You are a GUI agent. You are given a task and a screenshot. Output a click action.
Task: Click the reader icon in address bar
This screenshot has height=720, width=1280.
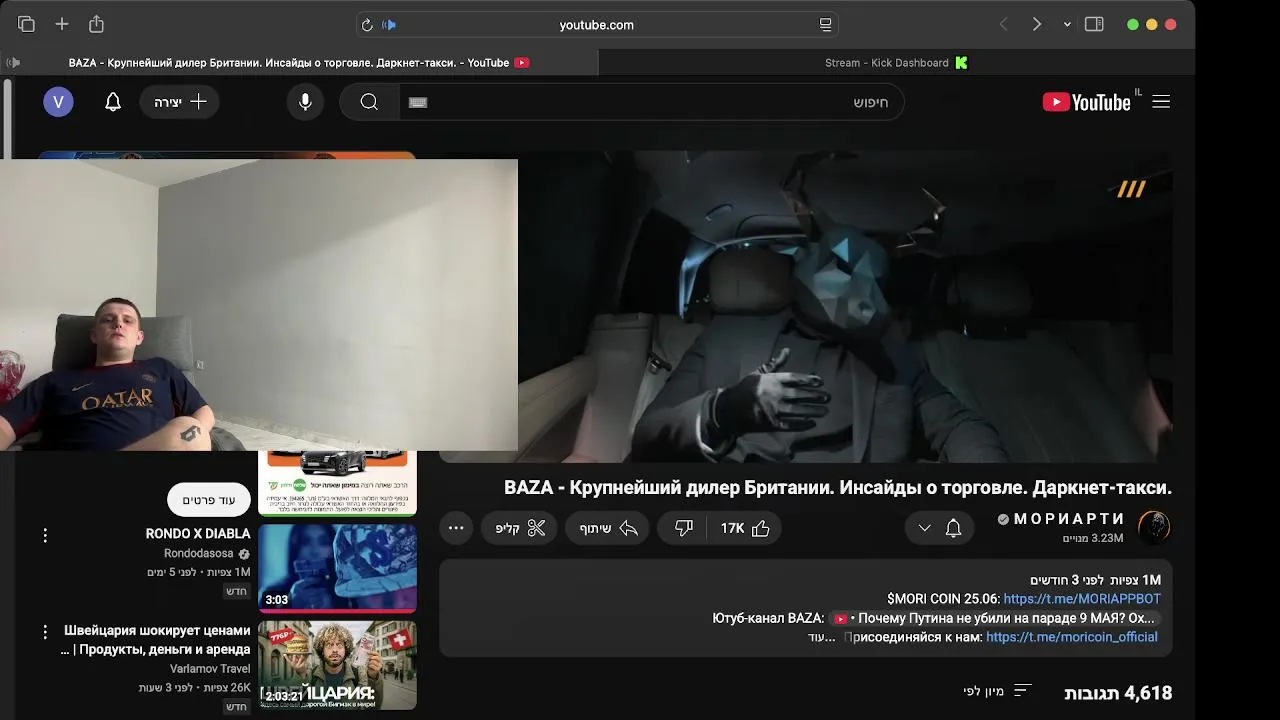click(x=825, y=25)
